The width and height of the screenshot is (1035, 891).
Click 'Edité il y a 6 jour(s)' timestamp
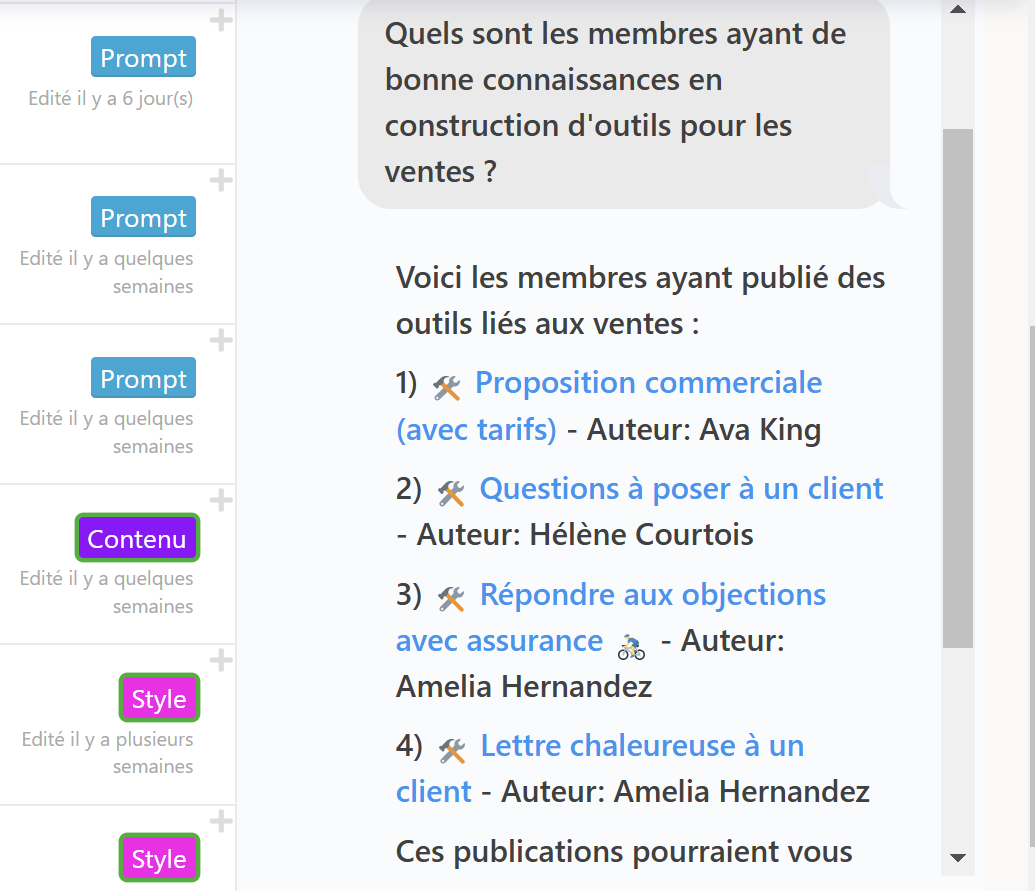click(x=111, y=99)
